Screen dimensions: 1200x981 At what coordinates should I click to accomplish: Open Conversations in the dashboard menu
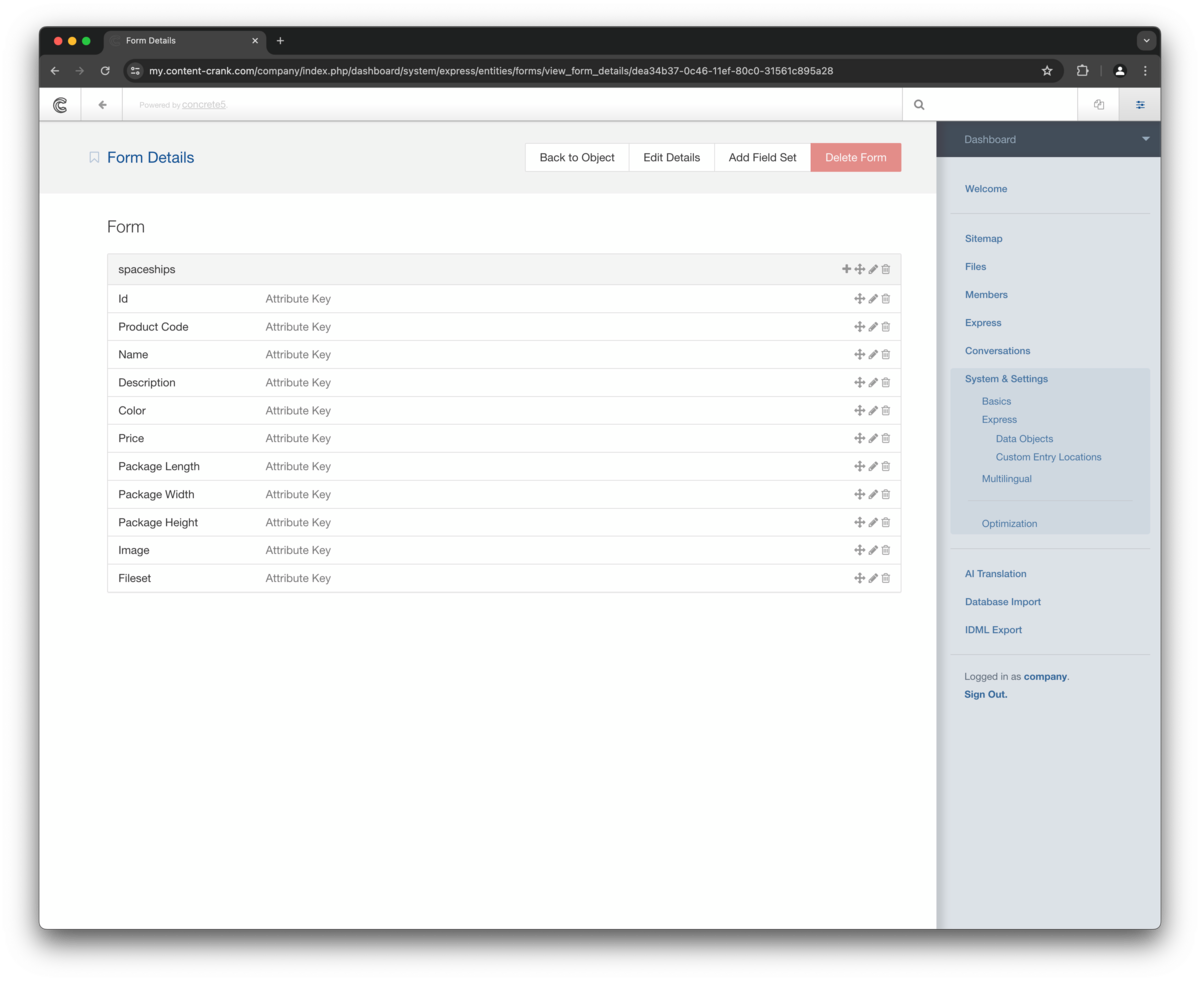(x=997, y=351)
